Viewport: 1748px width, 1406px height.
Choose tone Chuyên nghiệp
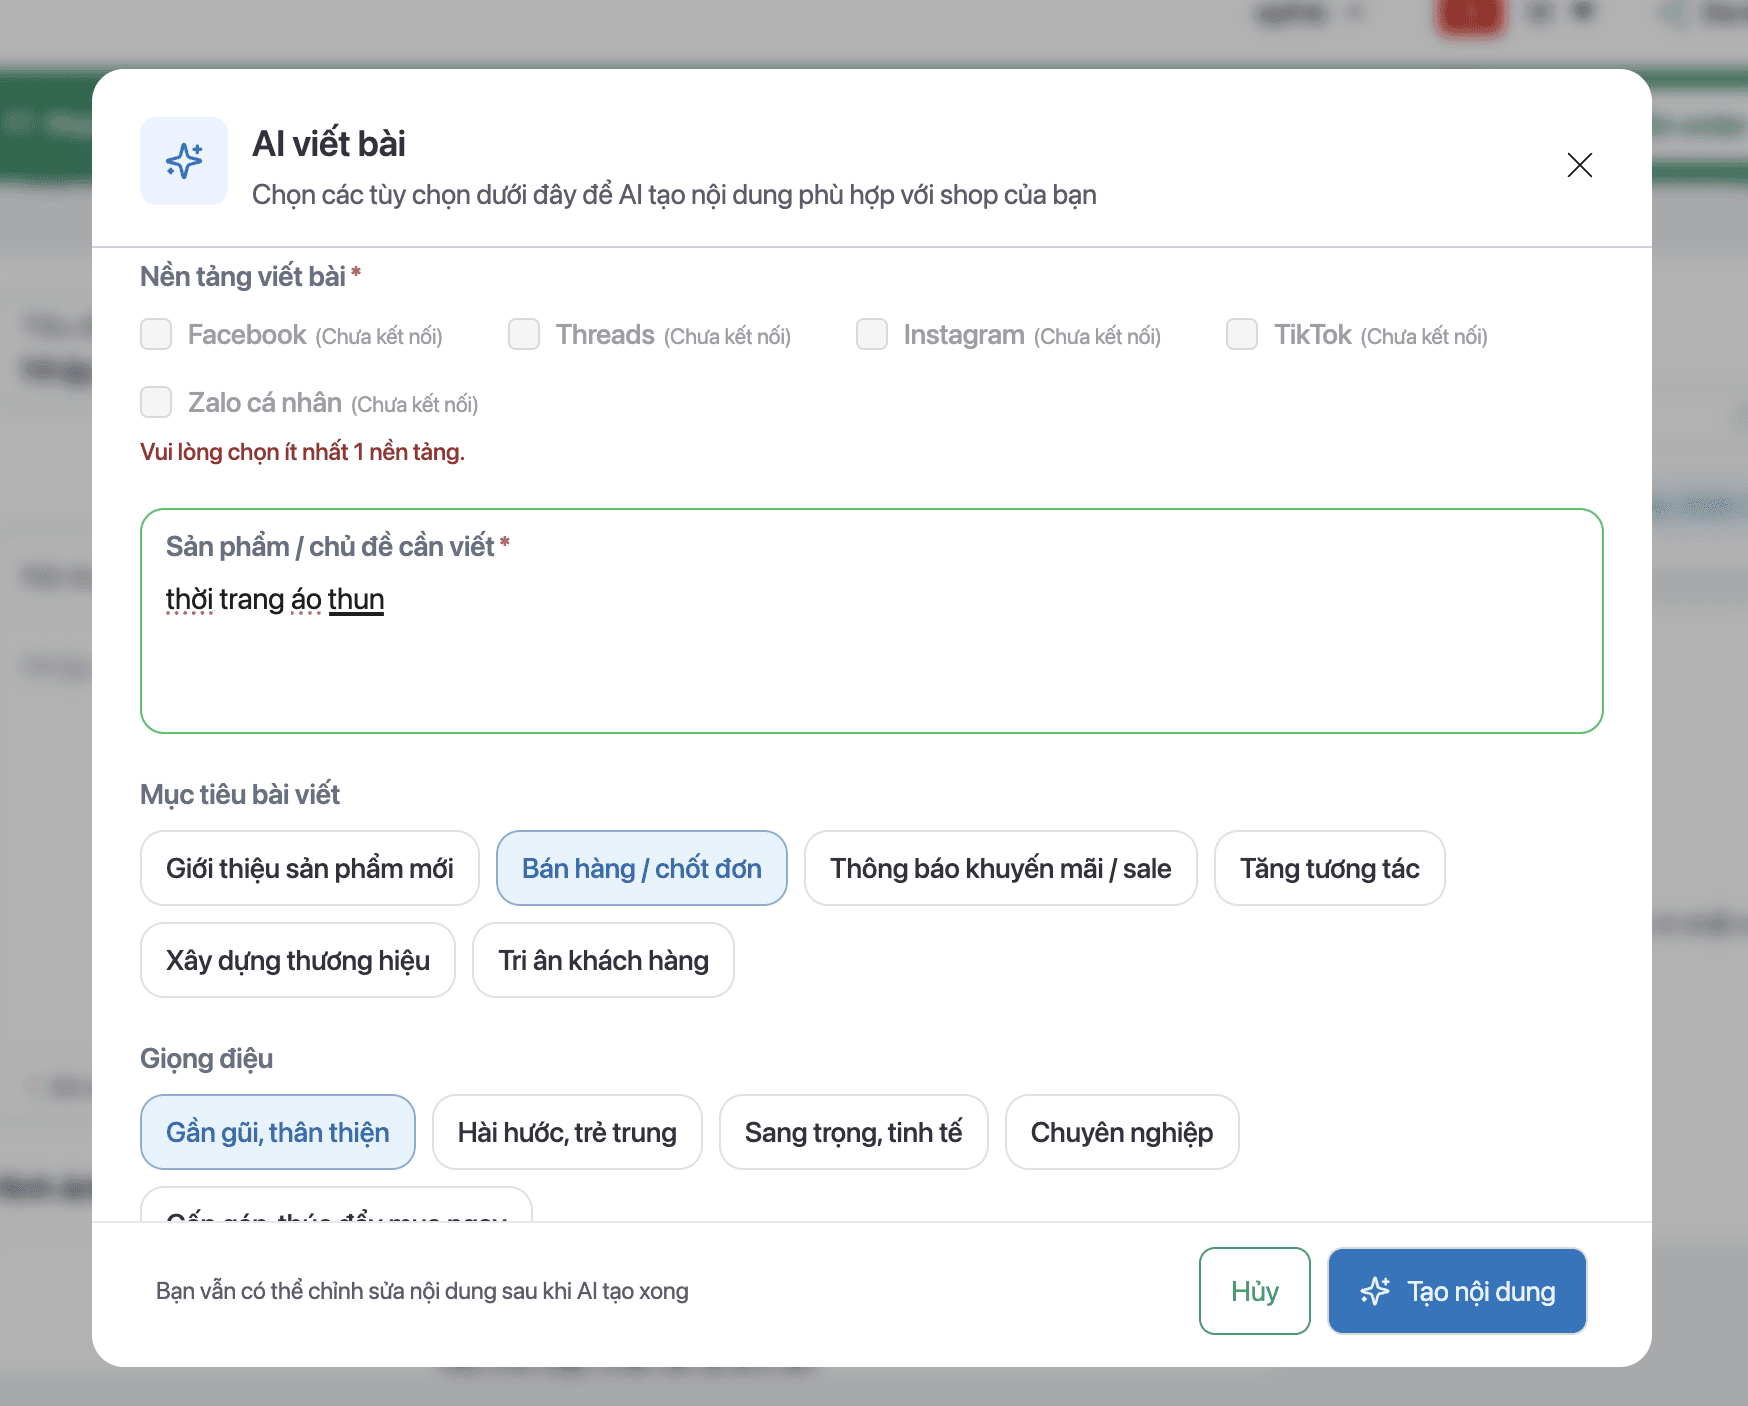1122,1132
